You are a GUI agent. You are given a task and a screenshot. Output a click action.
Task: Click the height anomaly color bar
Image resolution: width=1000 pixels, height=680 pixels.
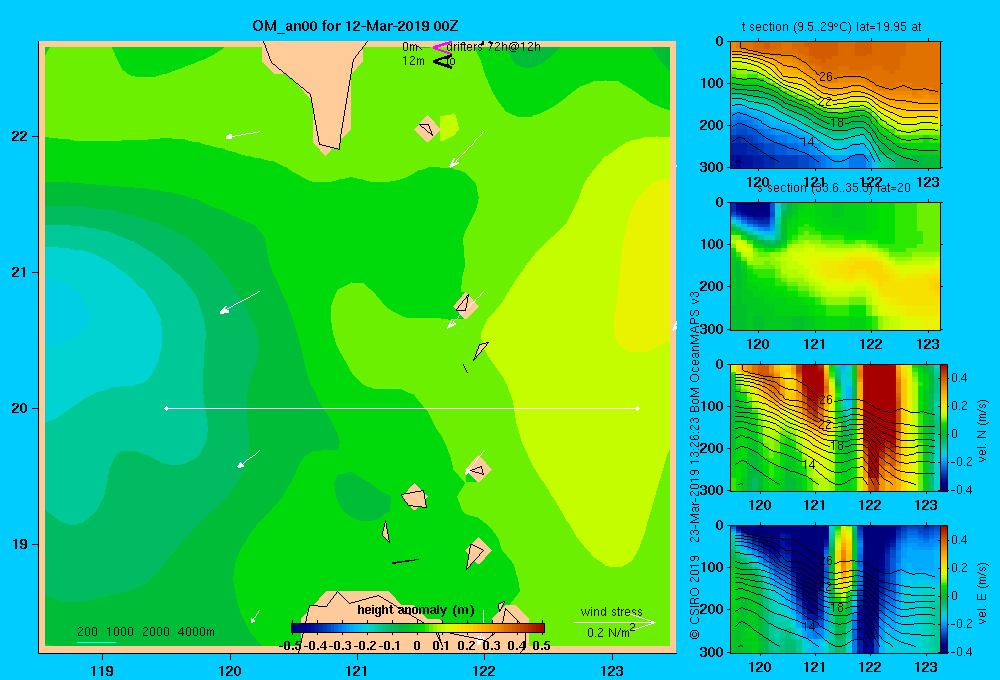pyautogui.click(x=418, y=627)
